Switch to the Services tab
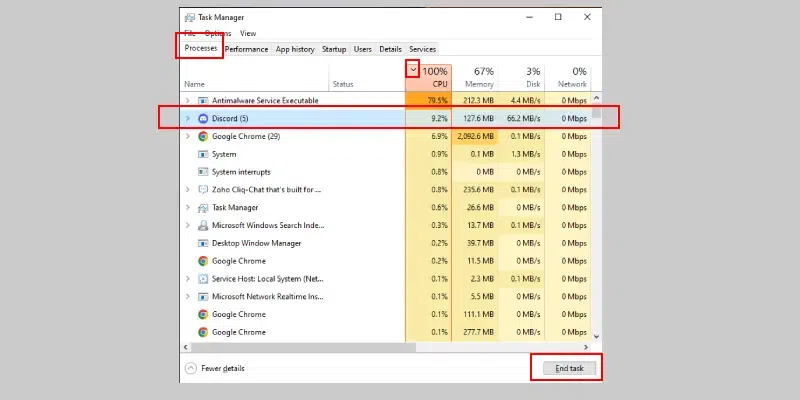The height and width of the screenshot is (400, 800). point(422,49)
